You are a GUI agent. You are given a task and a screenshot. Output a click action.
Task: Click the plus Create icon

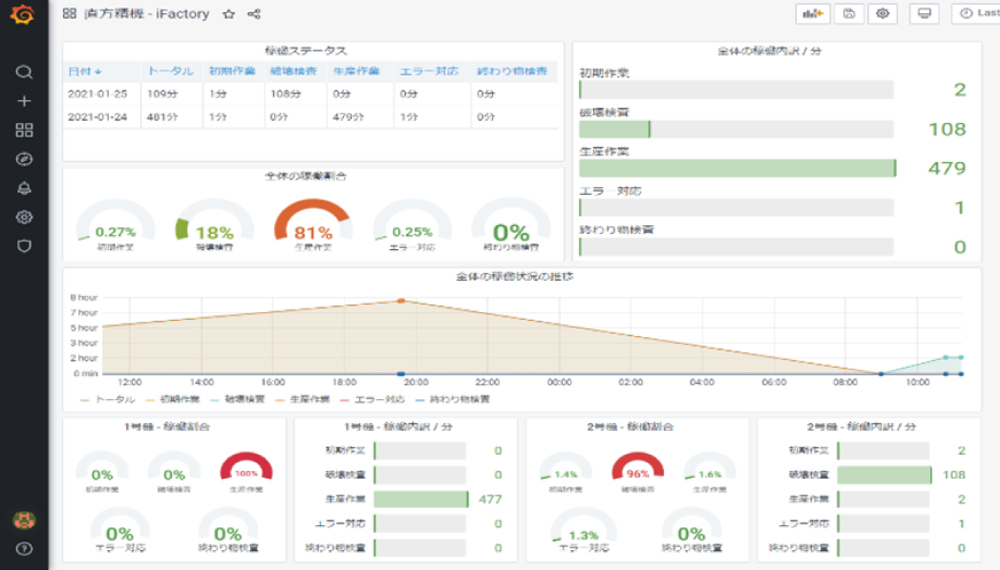[x=24, y=101]
